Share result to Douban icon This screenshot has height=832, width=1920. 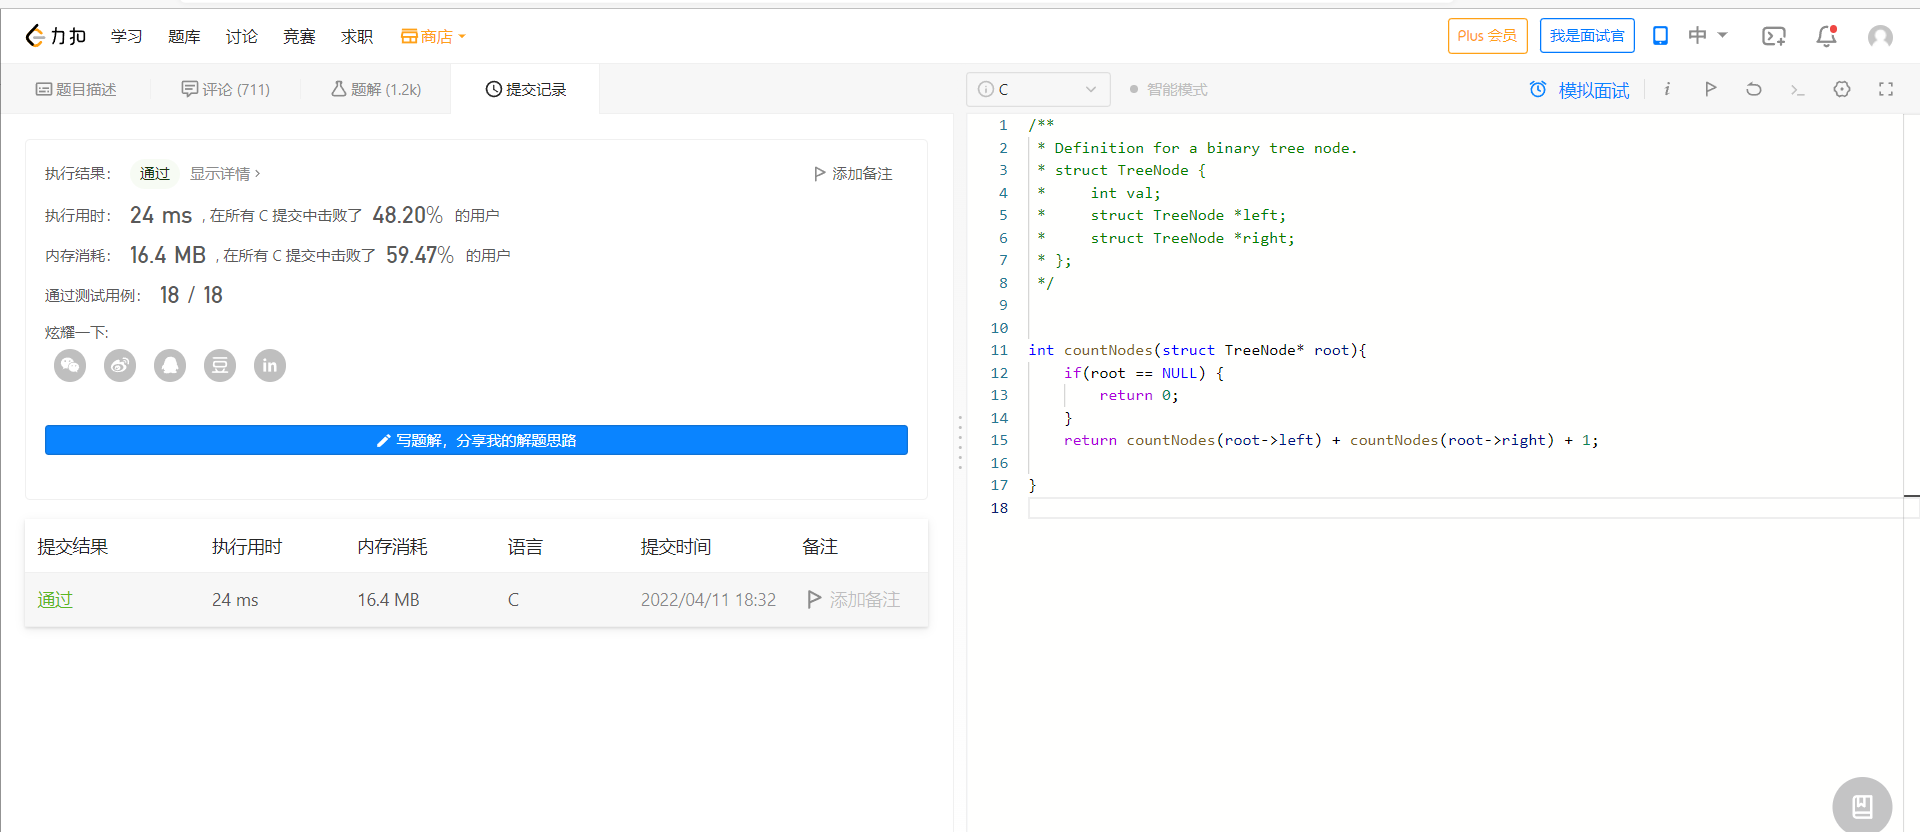click(220, 366)
